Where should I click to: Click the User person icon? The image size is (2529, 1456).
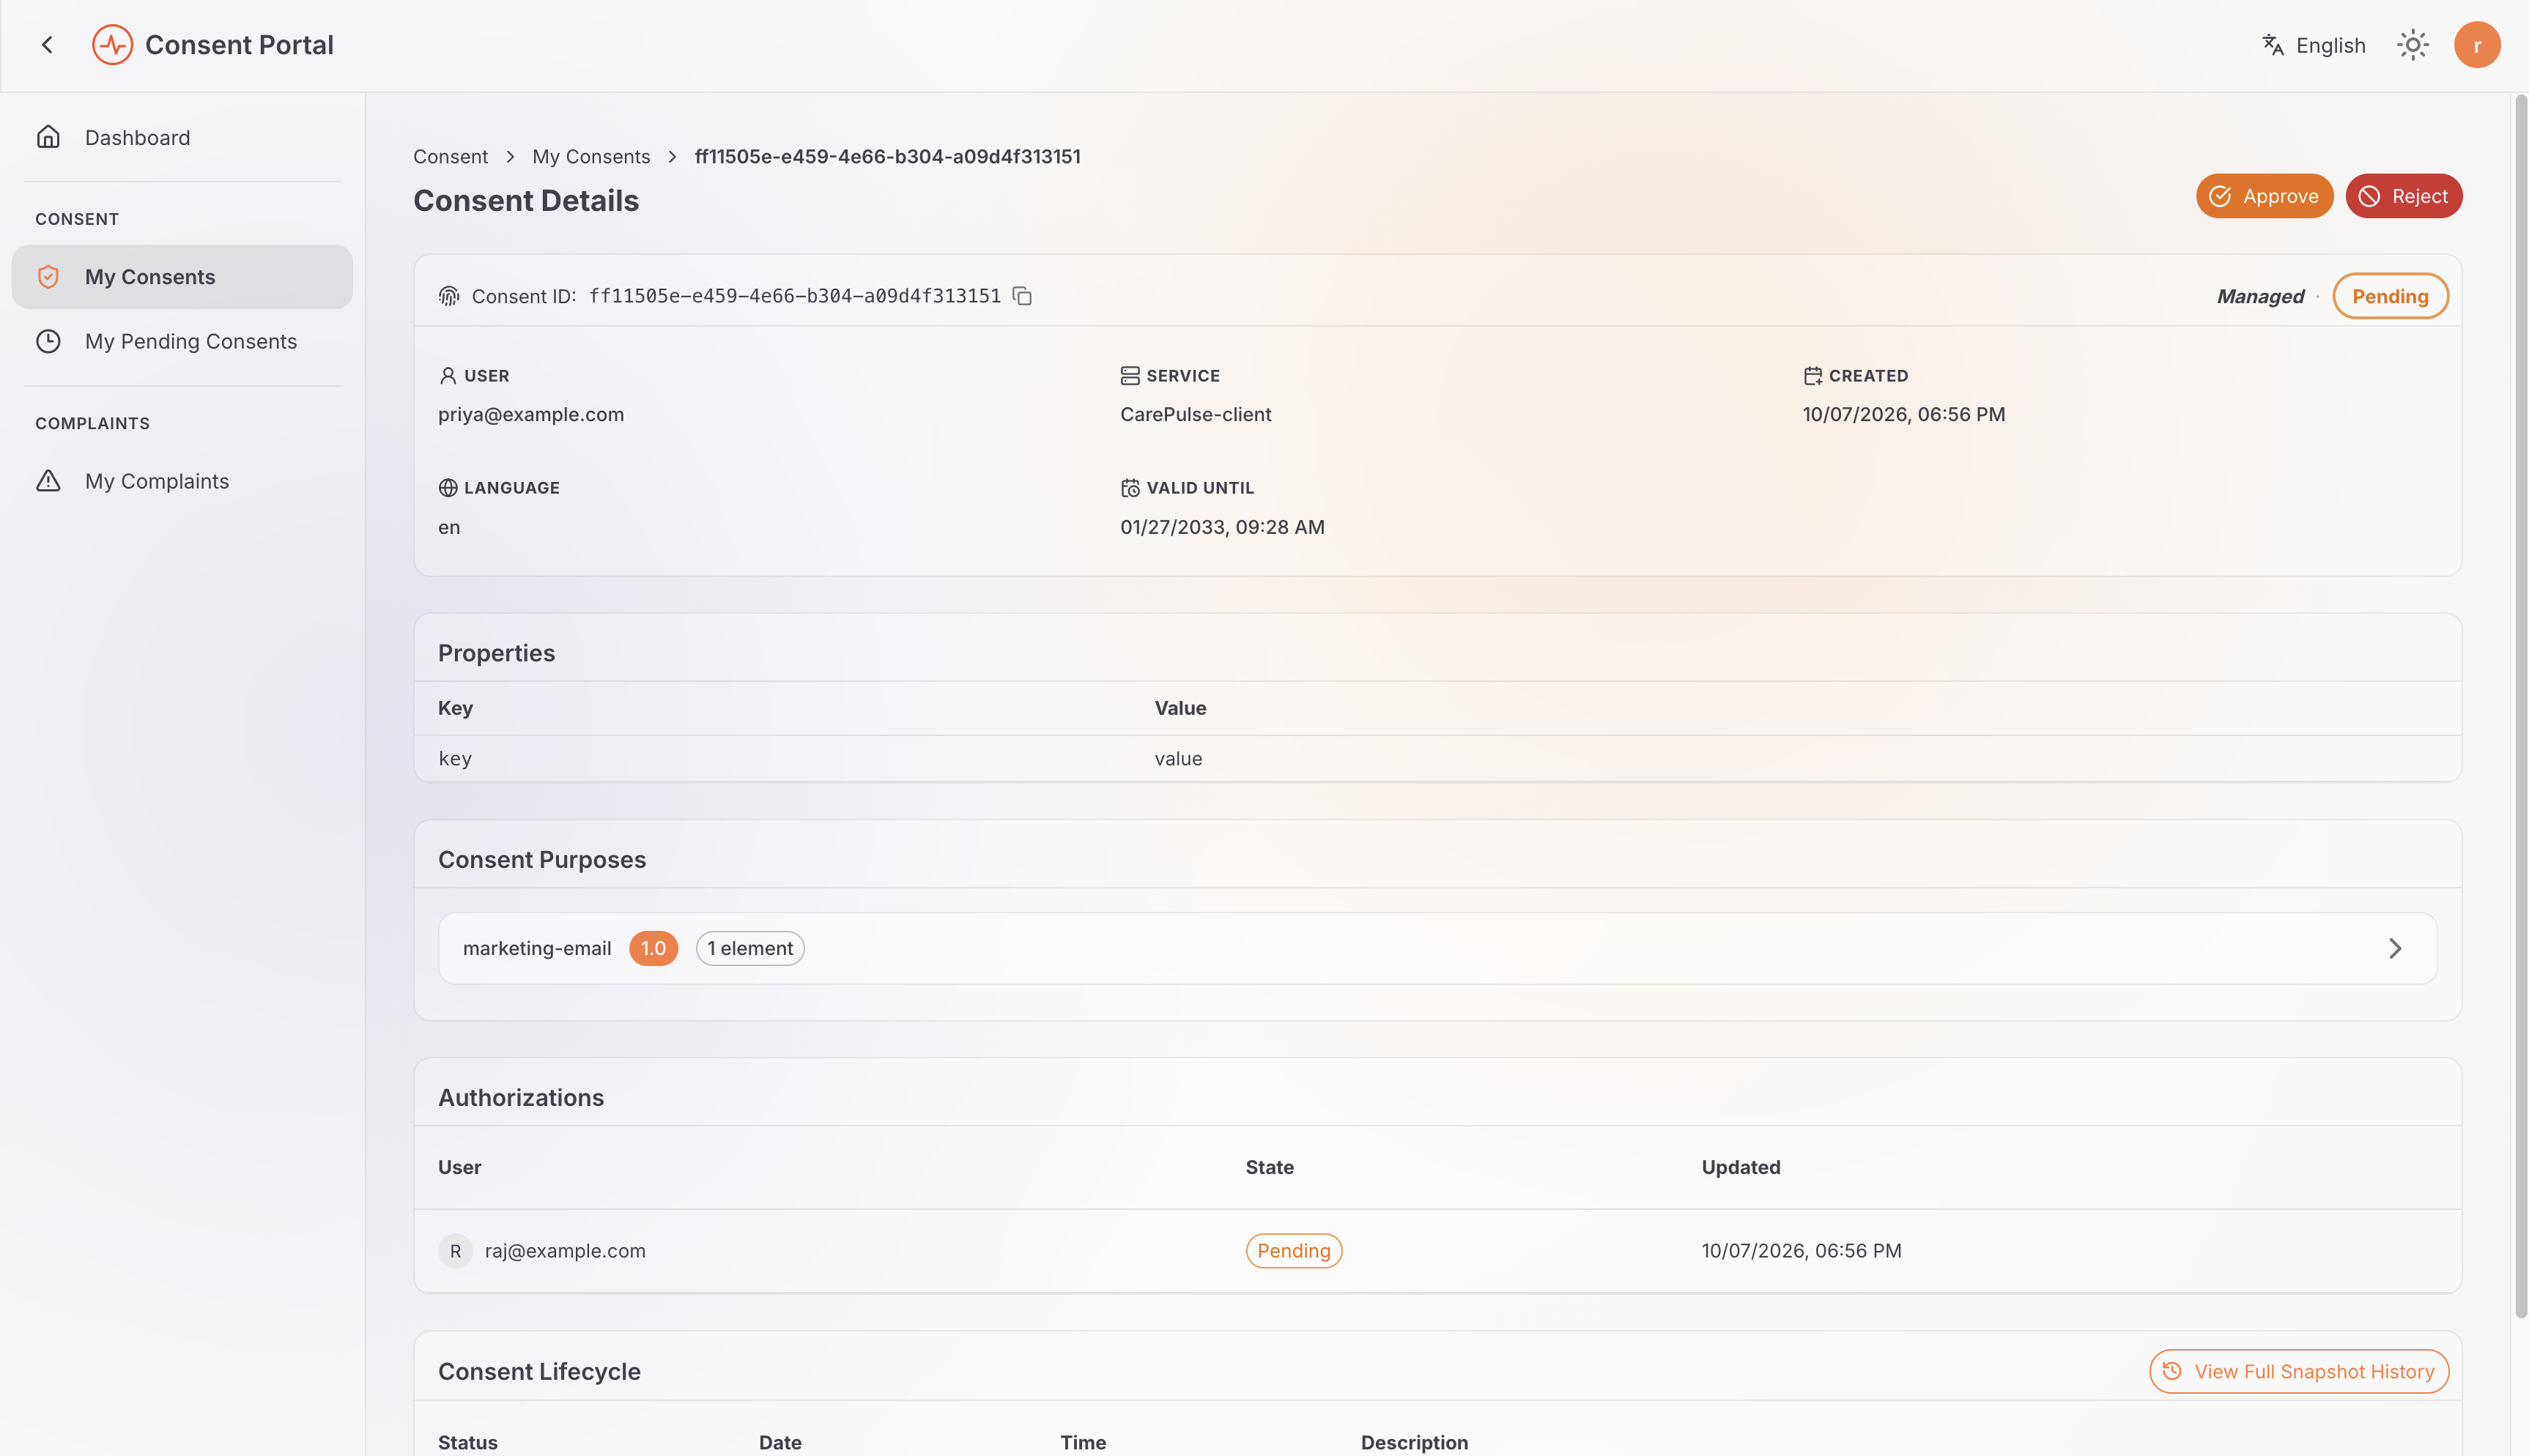448,376
